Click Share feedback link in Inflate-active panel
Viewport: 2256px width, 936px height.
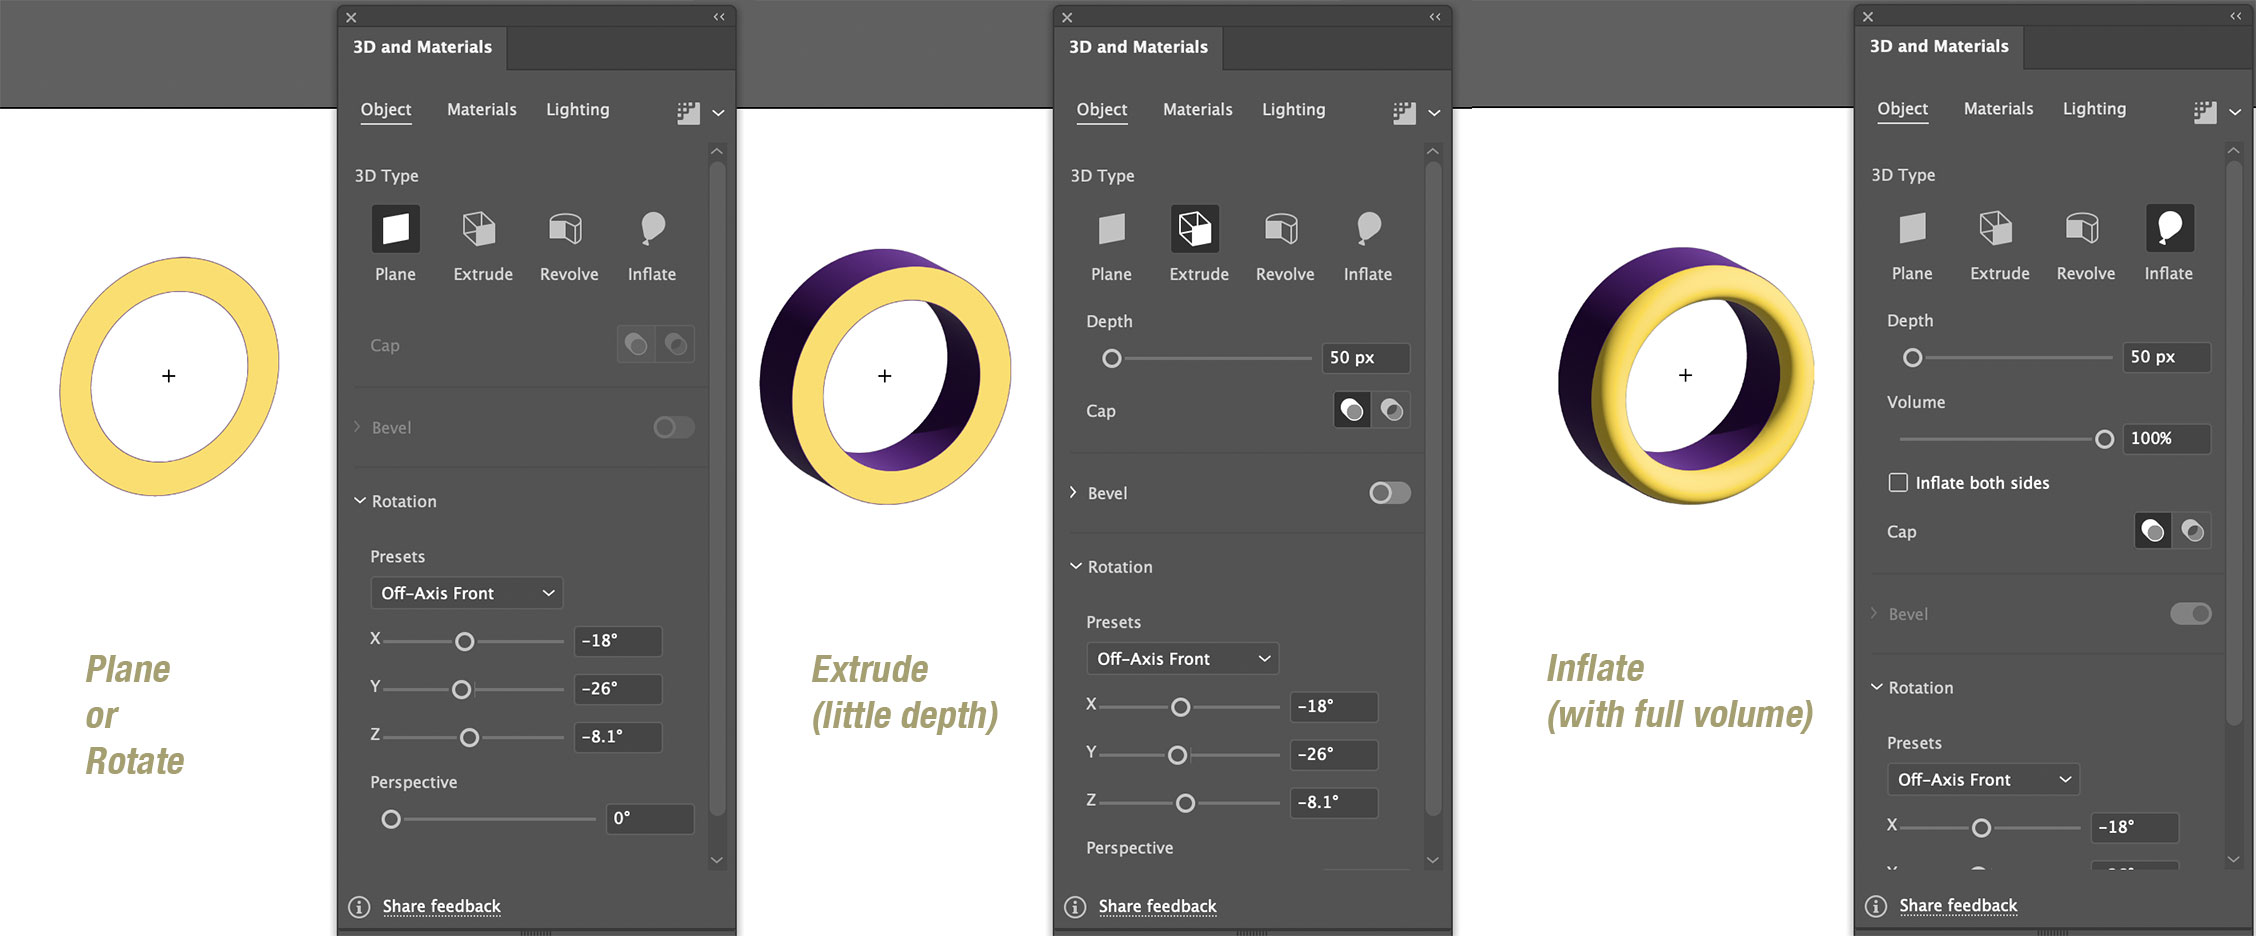(1958, 905)
